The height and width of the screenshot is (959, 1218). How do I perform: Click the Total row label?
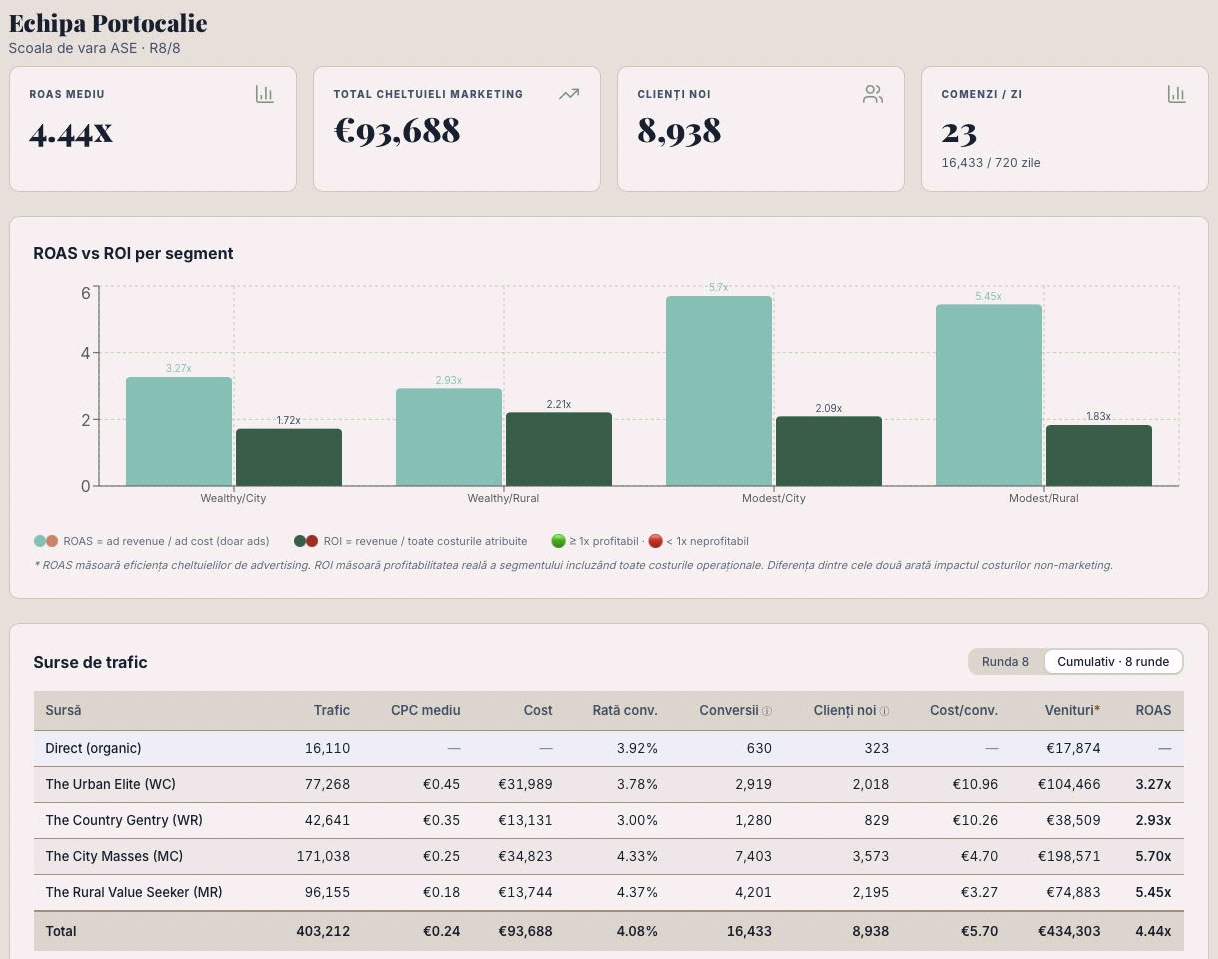tap(61, 931)
